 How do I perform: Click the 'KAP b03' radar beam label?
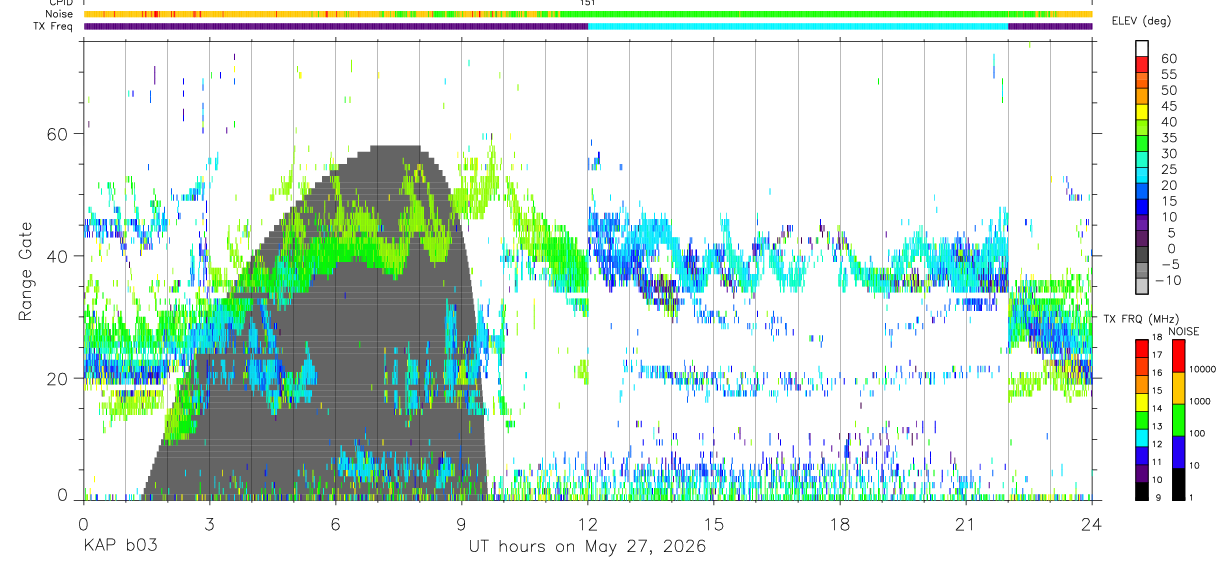[119, 546]
